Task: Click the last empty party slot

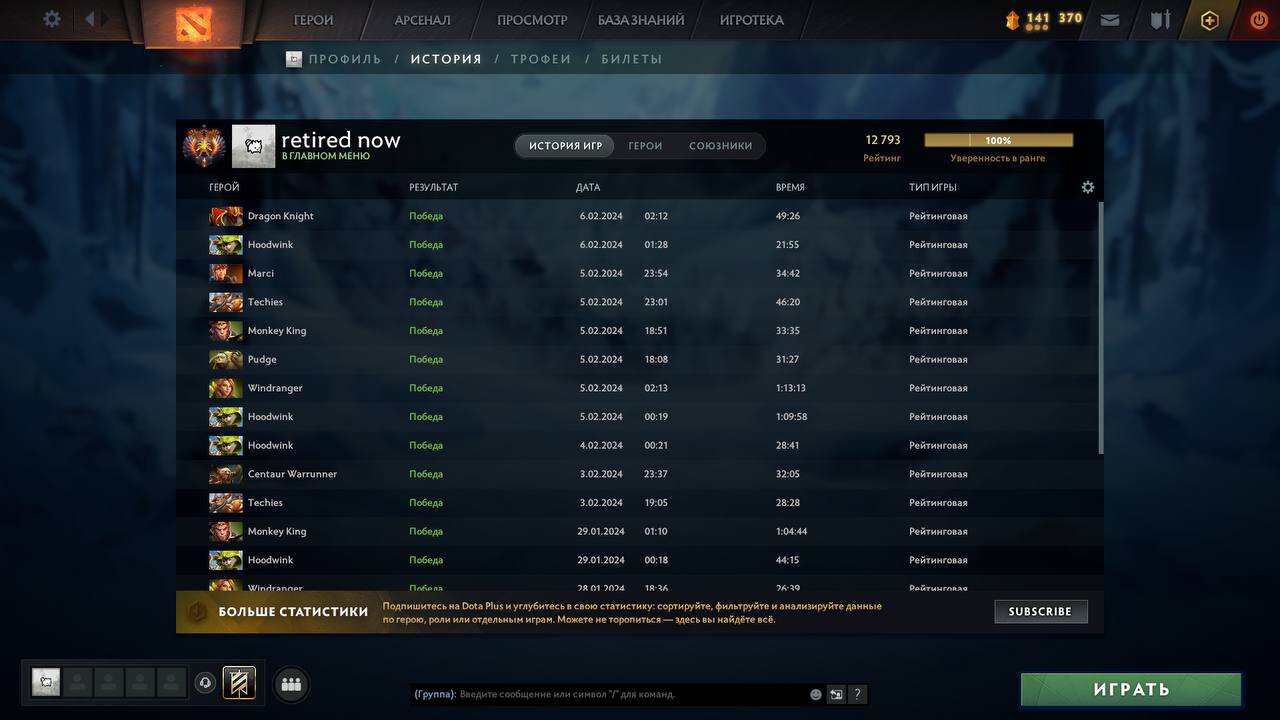Action: coord(172,683)
